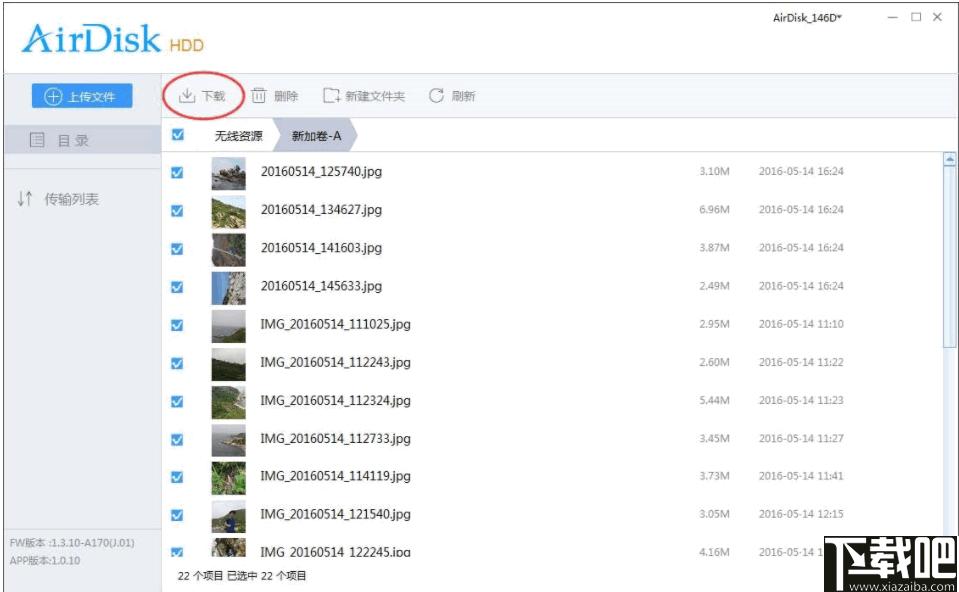
Task: Maximize the AirDisk window
Action: (x=916, y=17)
